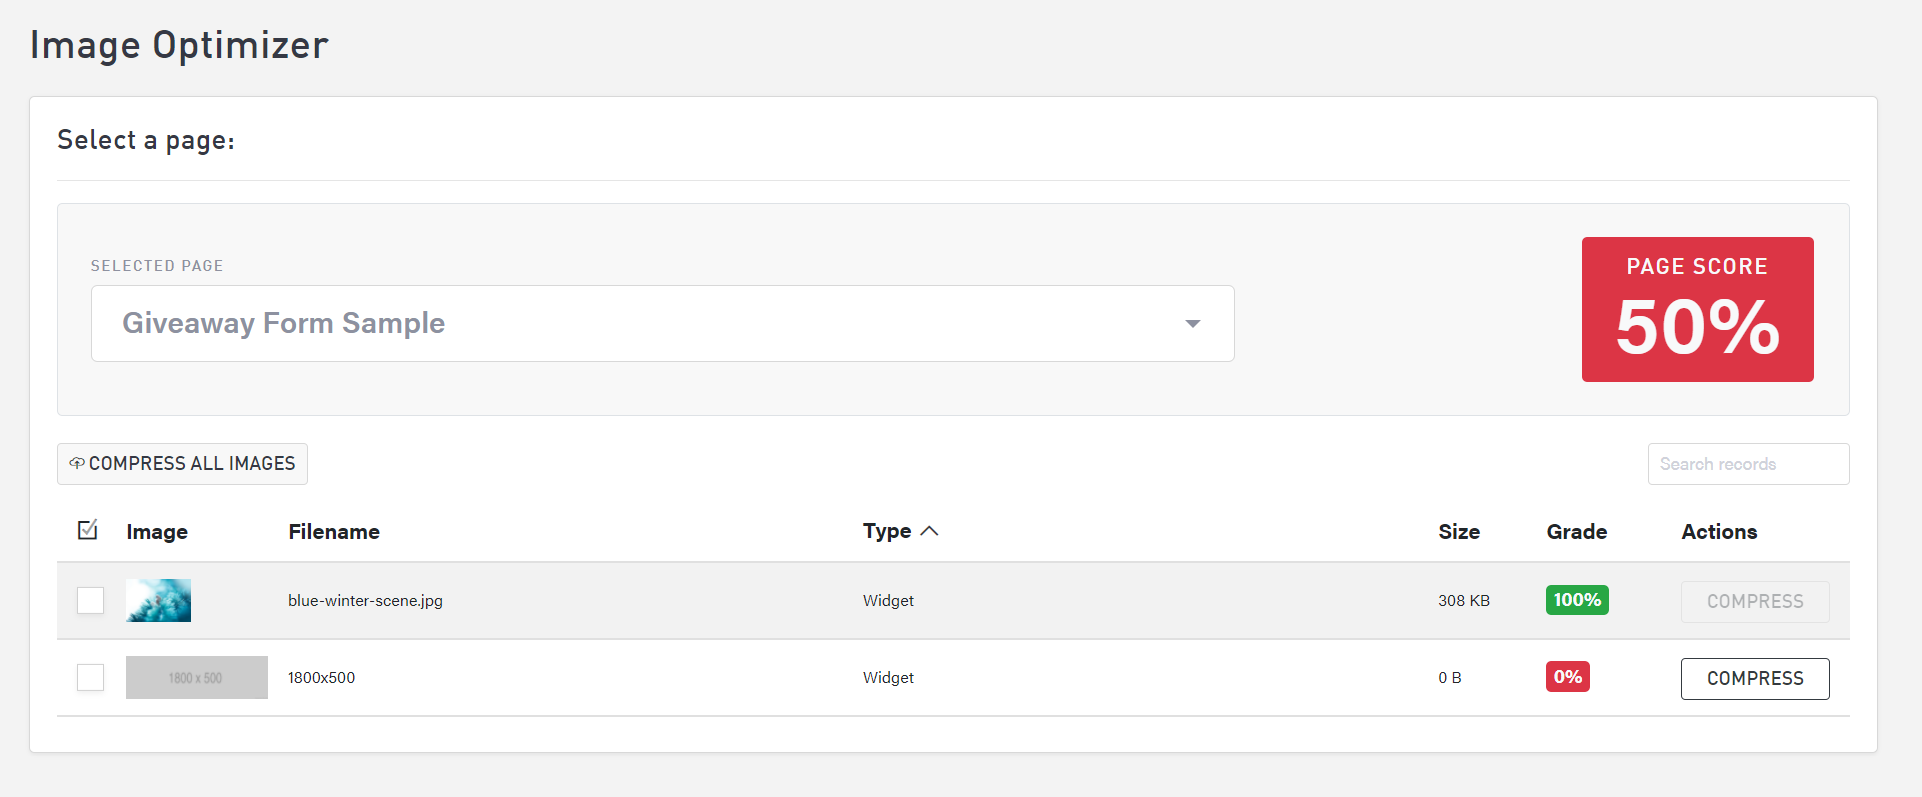The image size is (1922, 797).
Task: Click the blue-winter-scene.jpg filename
Action: click(x=365, y=601)
